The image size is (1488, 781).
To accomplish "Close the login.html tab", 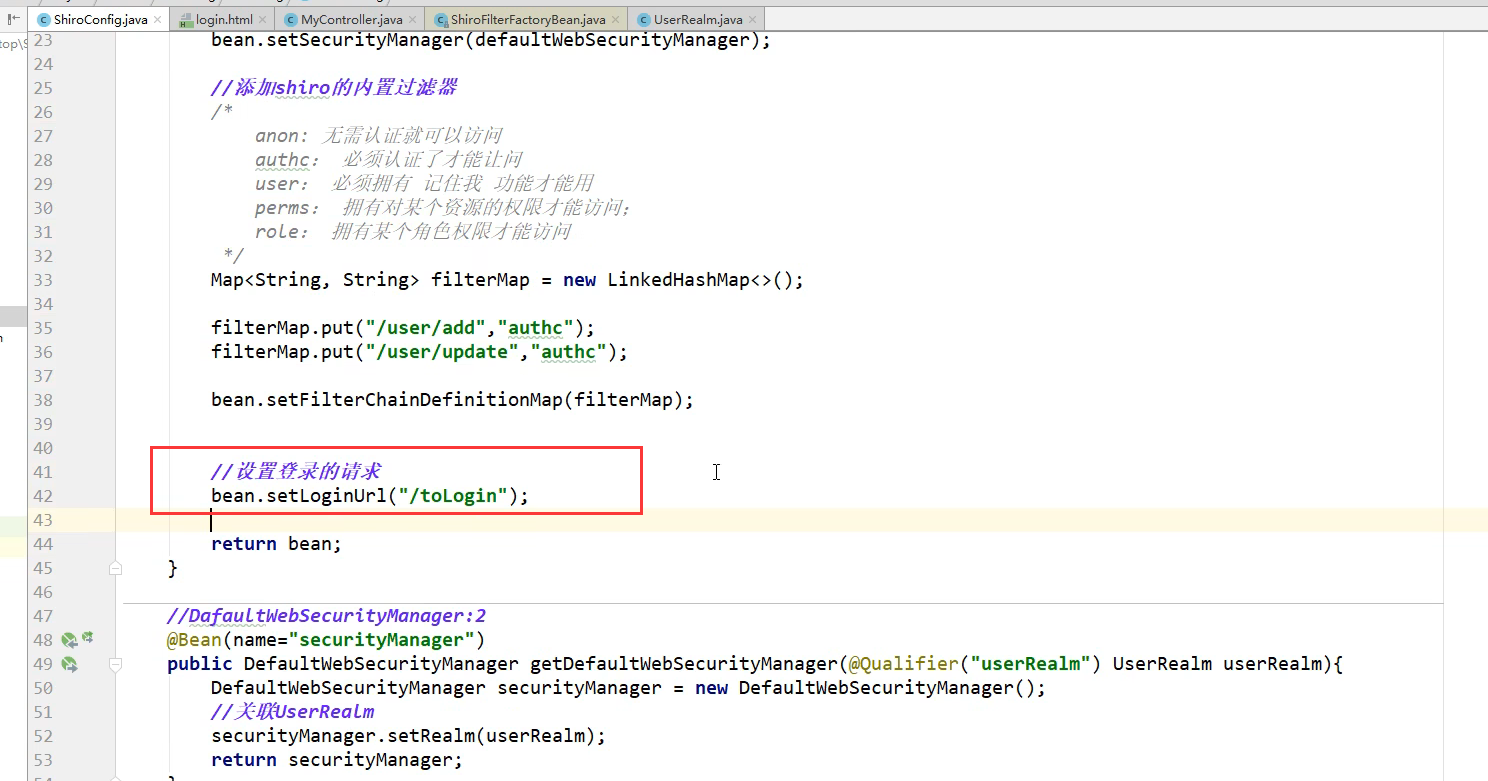I will pos(264,20).
